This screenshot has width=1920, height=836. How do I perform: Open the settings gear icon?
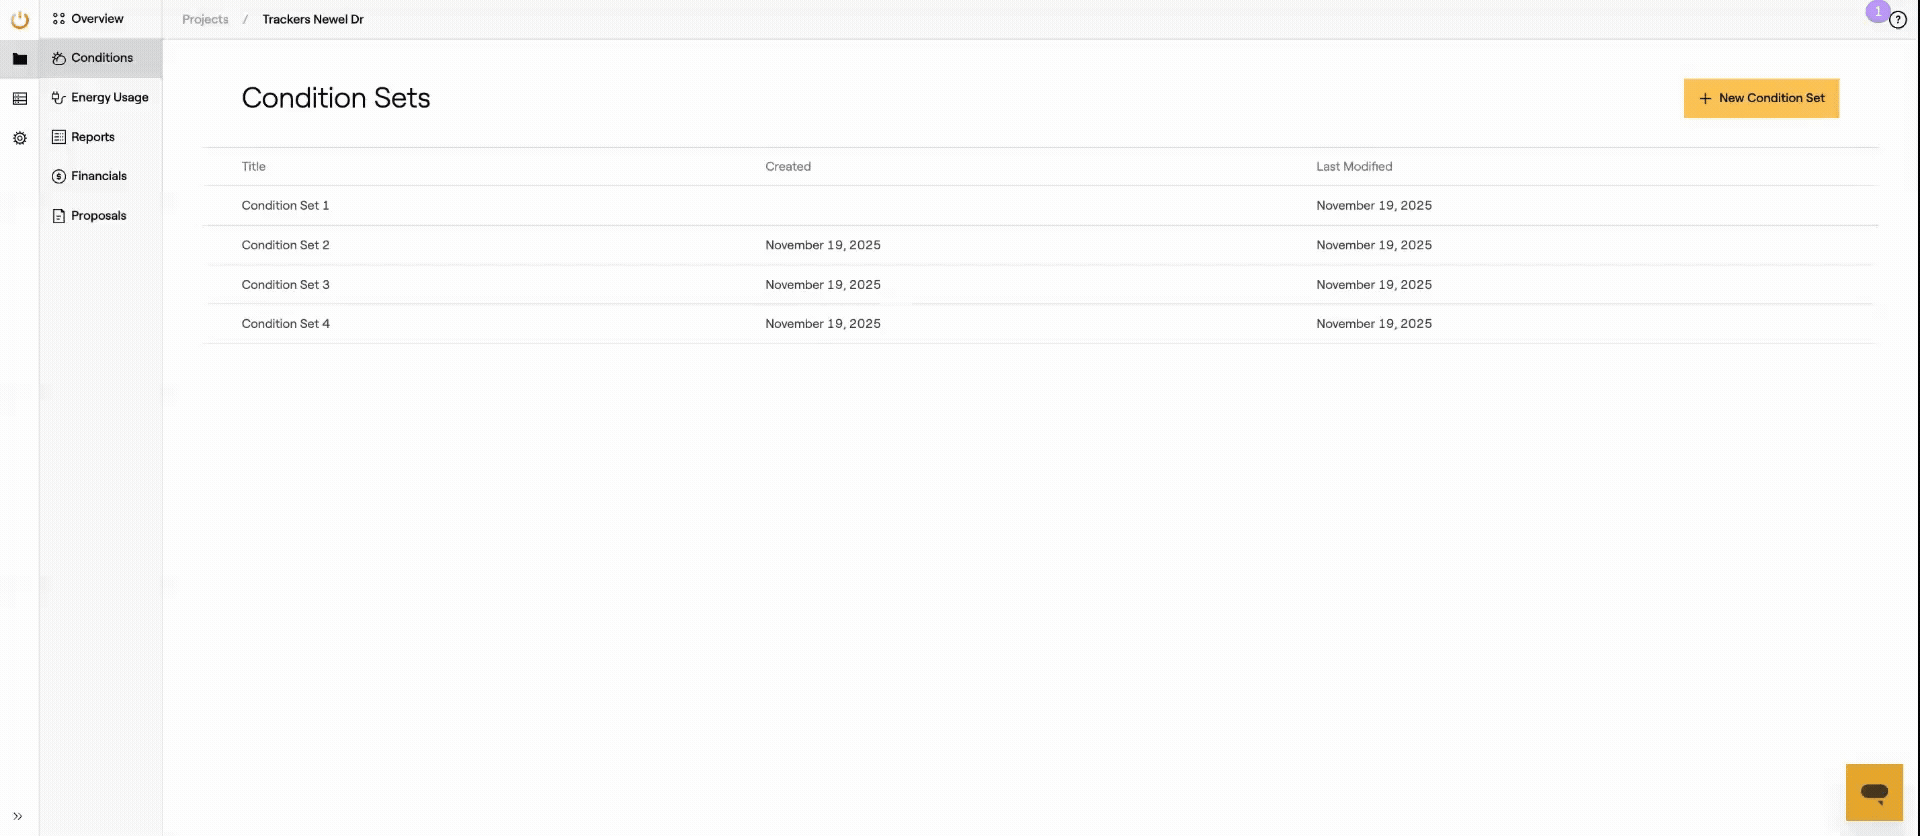19,138
